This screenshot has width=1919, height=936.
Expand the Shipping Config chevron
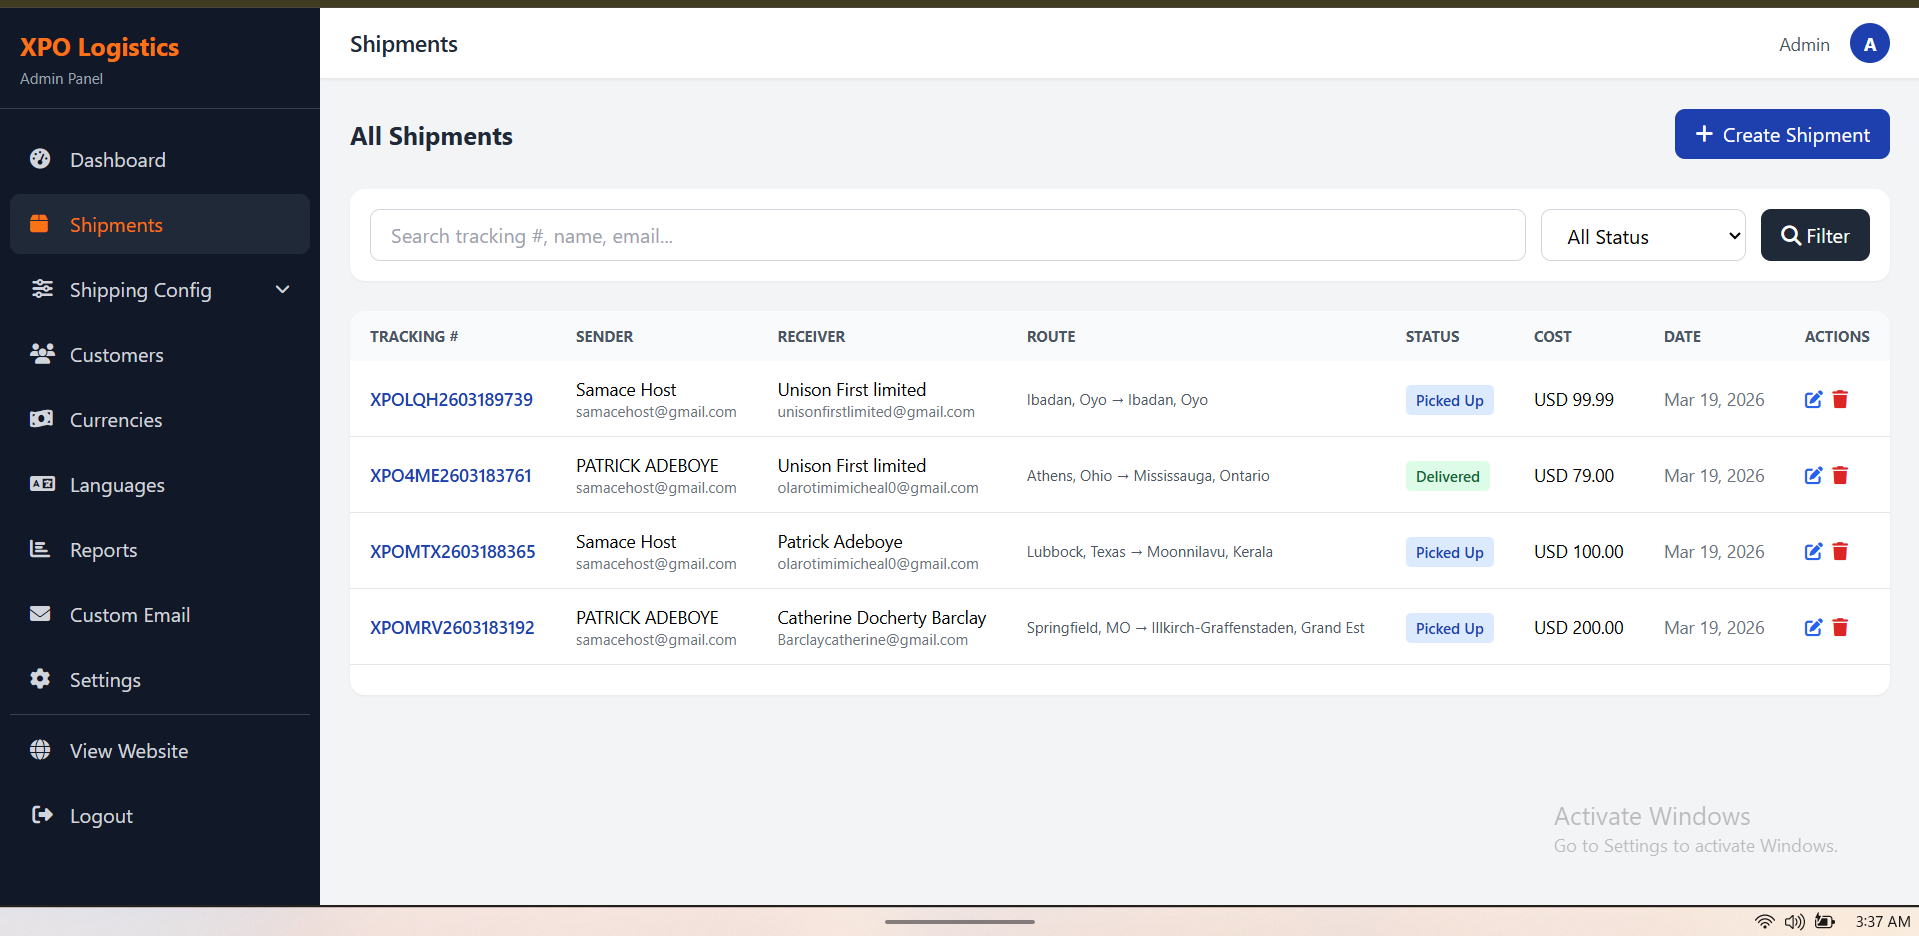click(282, 289)
